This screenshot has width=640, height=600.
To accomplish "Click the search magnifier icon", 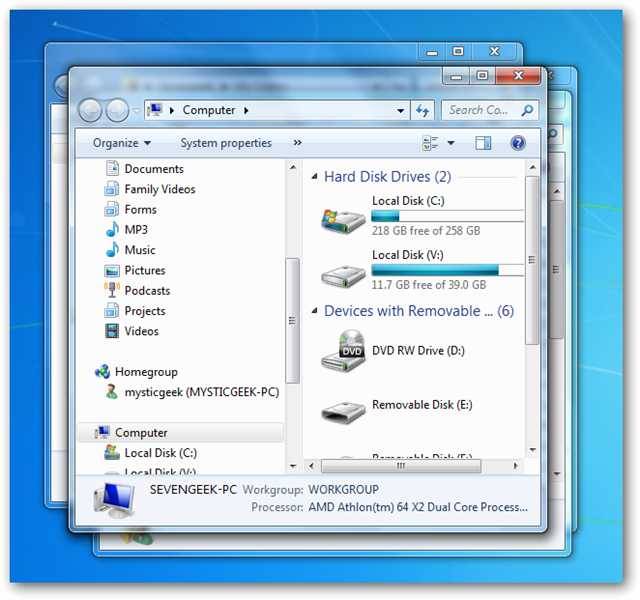I will click(527, 110).
